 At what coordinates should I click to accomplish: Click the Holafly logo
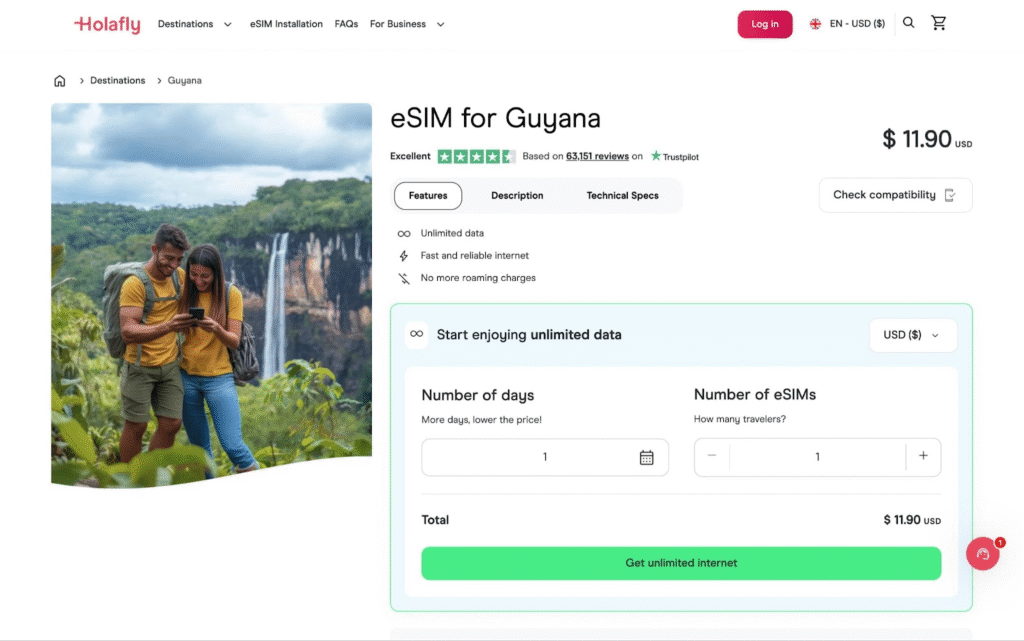tap(106, 24)
